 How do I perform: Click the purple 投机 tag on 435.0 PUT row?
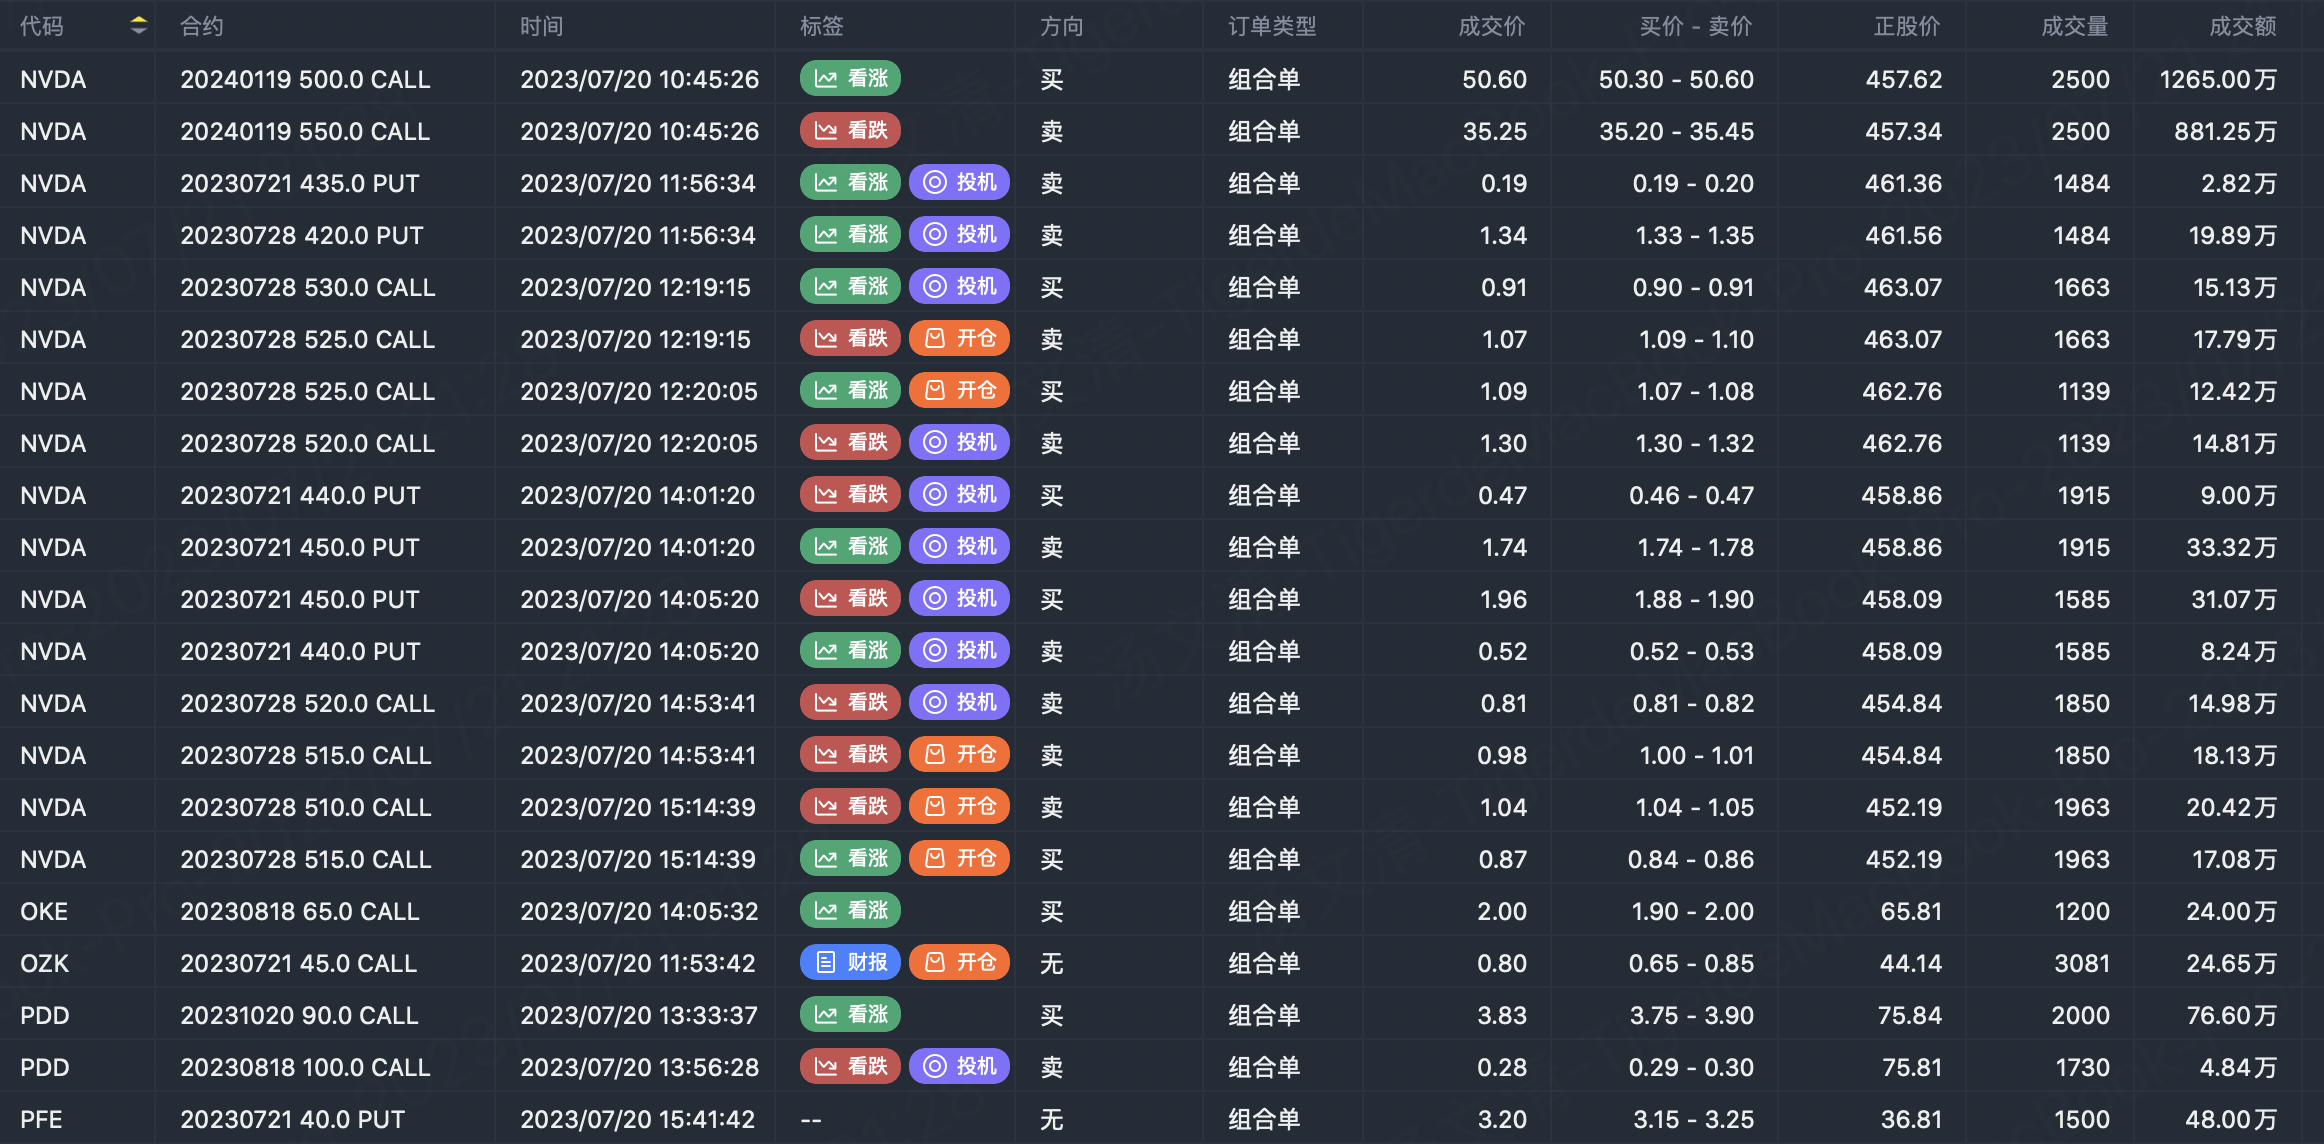(959, 183)
